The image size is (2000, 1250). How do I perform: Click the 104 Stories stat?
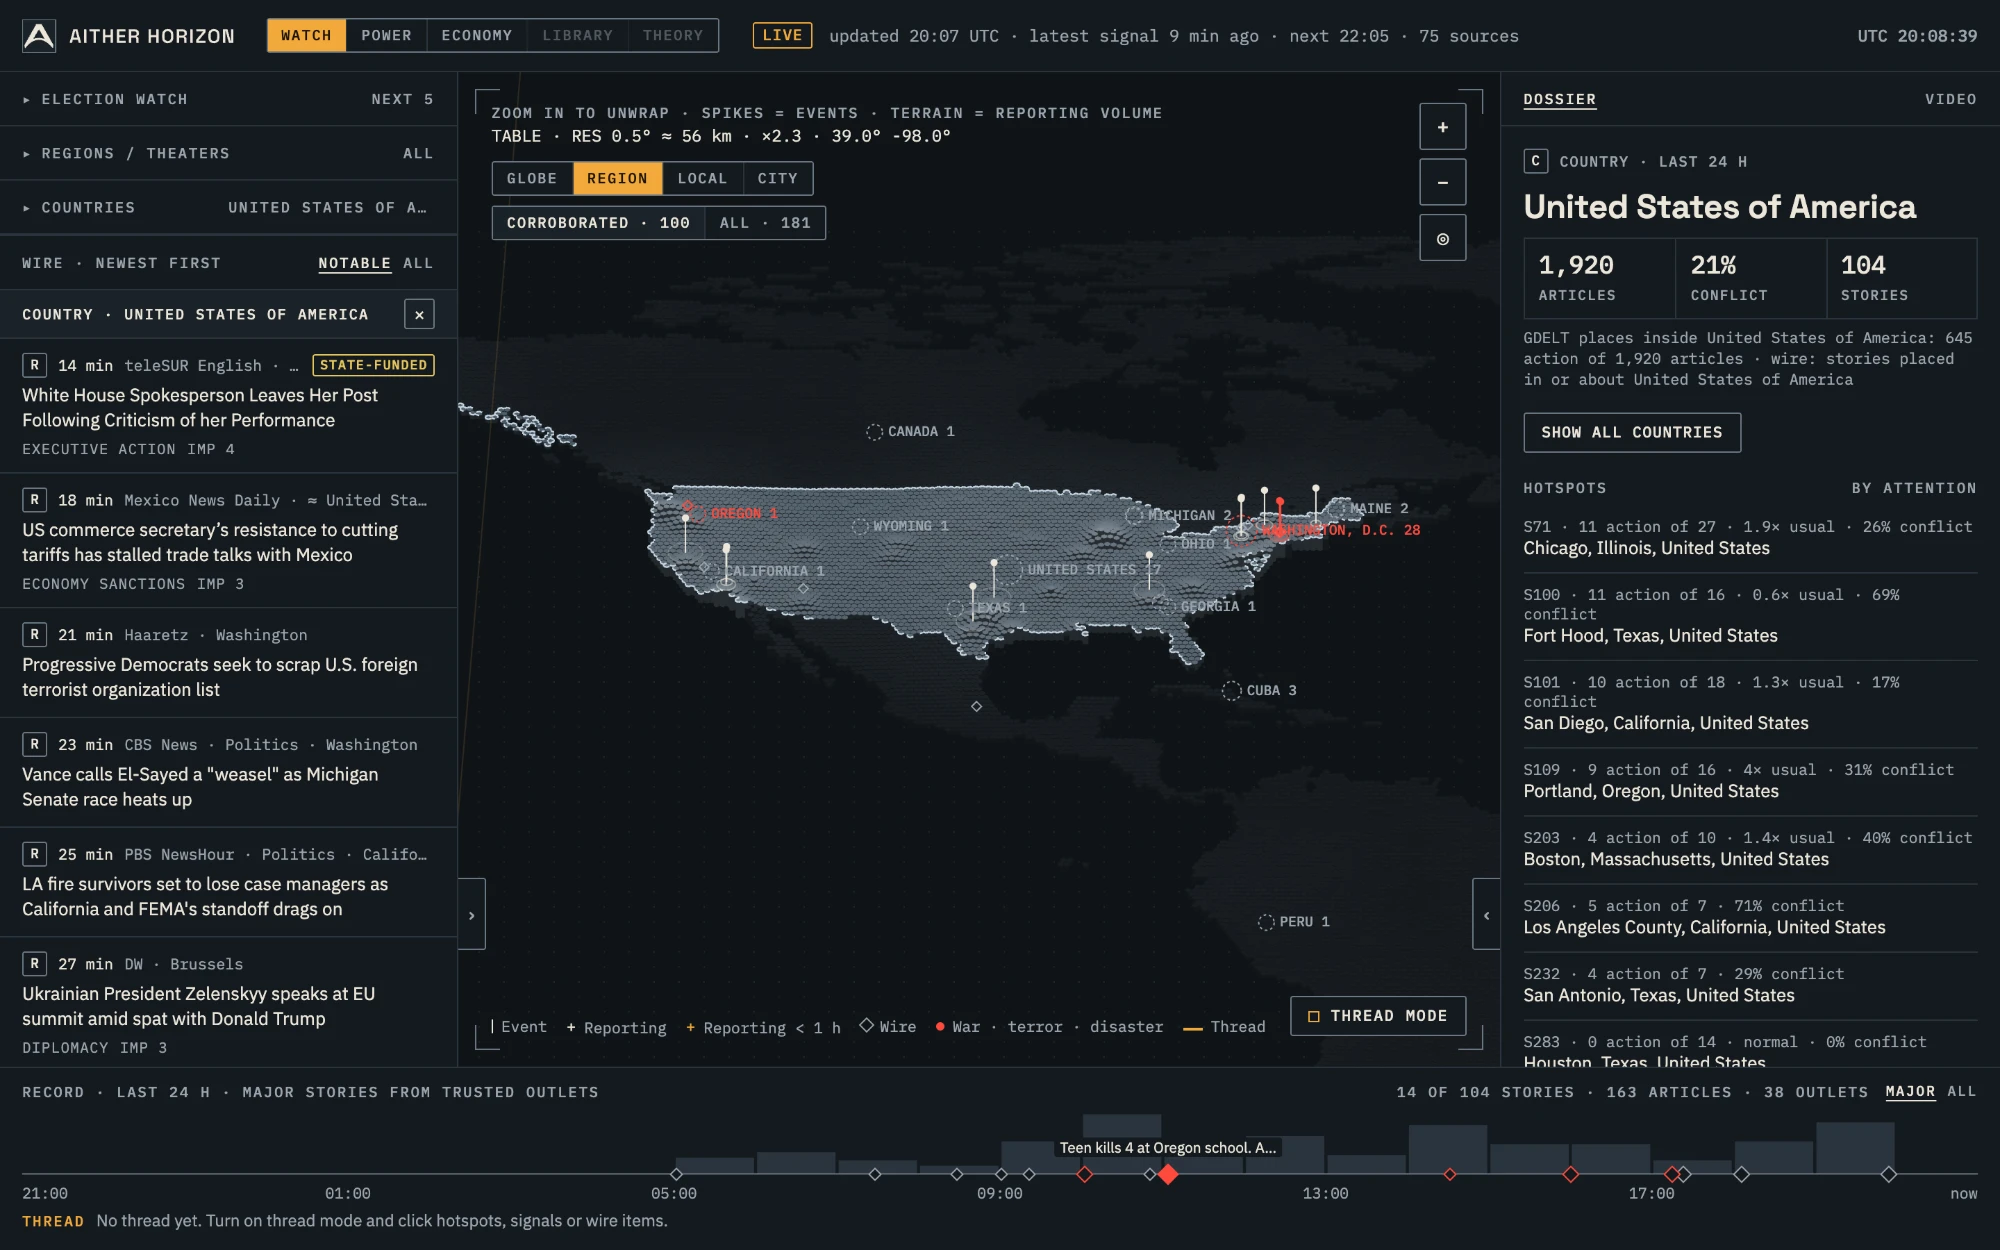click(1902, 278)
